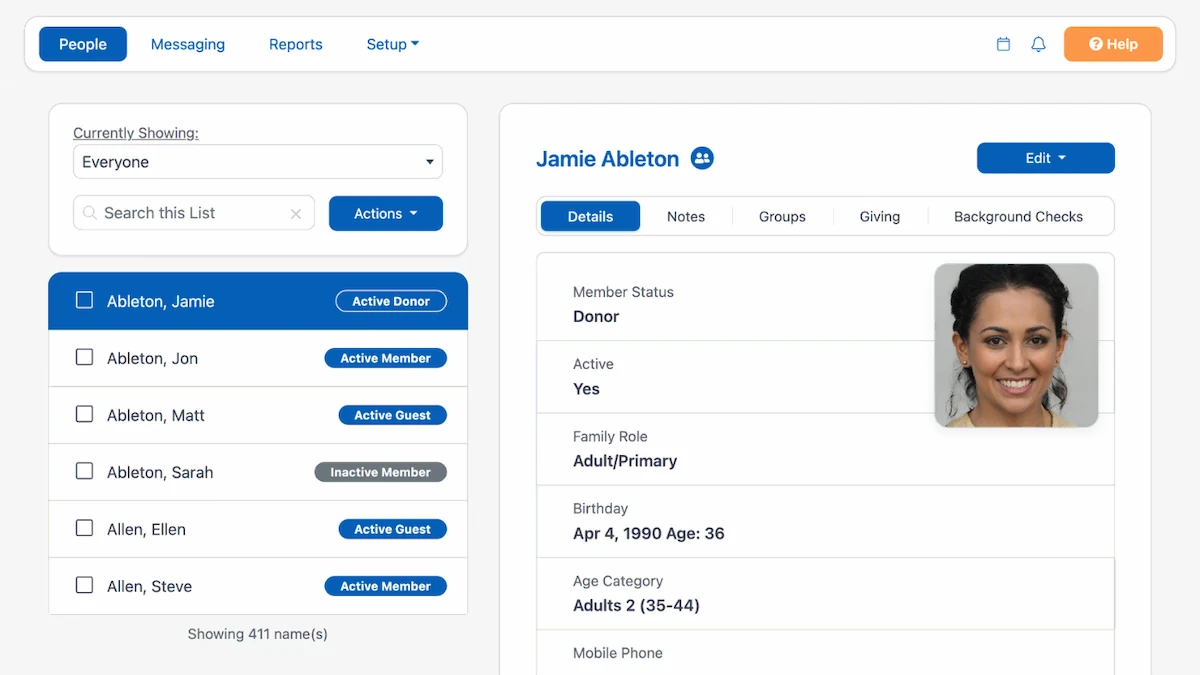Click the Member Status value Donor
This screenshot has width=1200, height=675.
[x=596, y=316]
